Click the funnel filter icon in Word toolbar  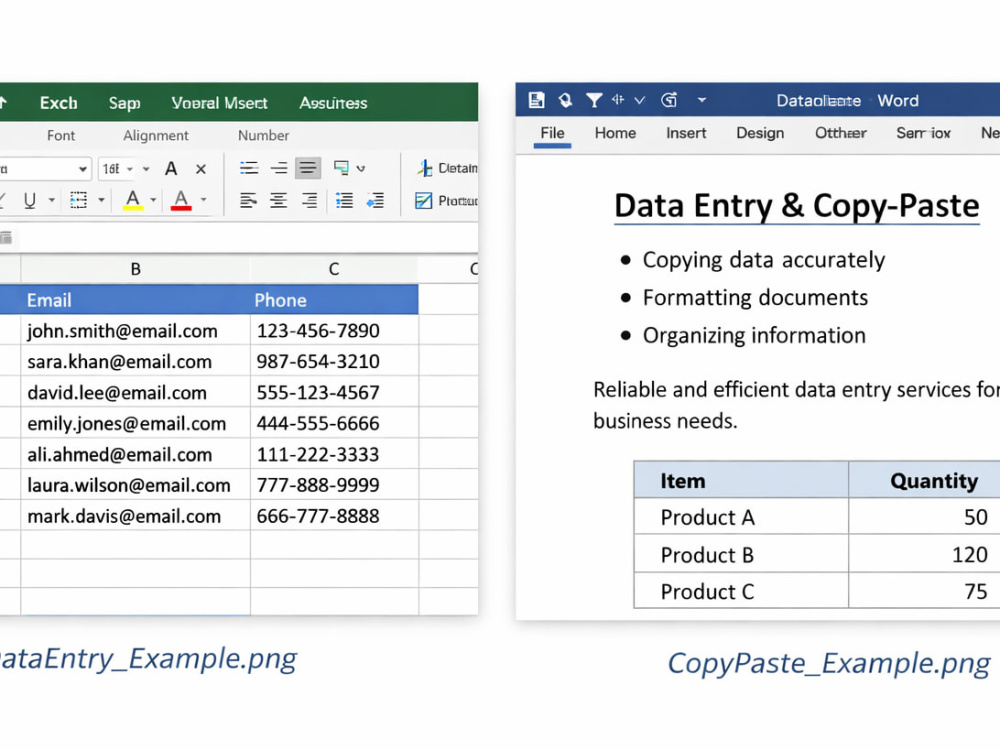(x=594, y=100)
